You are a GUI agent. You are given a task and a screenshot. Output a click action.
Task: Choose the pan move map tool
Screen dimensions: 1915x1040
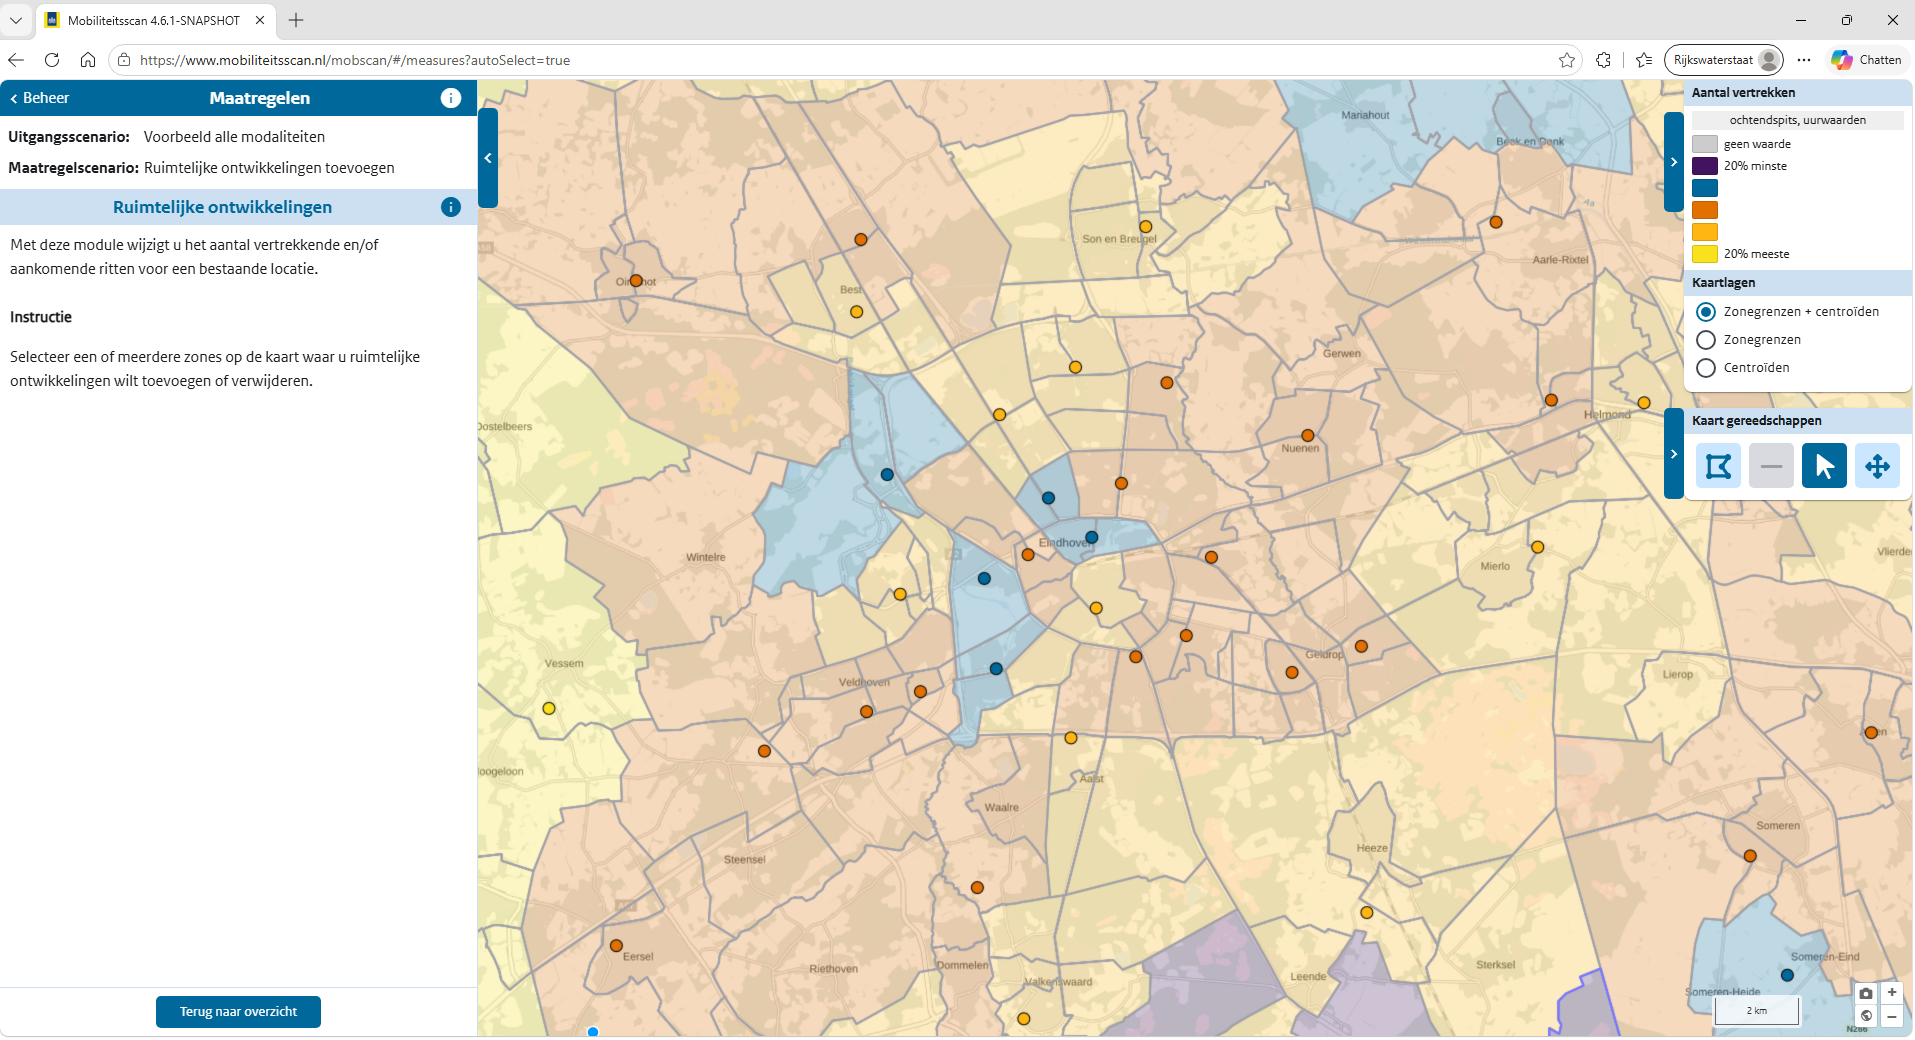click(1877, 466)
